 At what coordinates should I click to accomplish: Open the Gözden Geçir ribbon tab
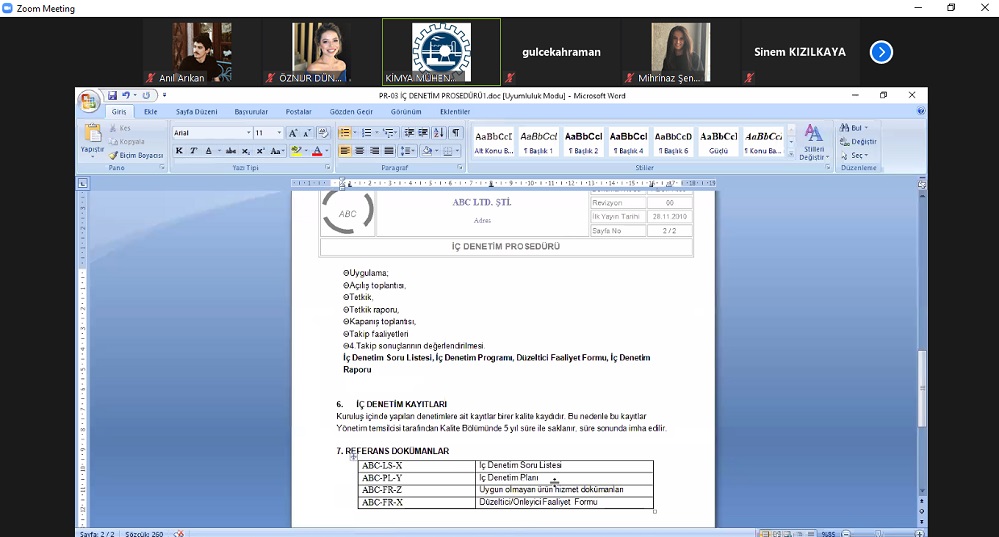pyautogui.click(x=351, y=112)
